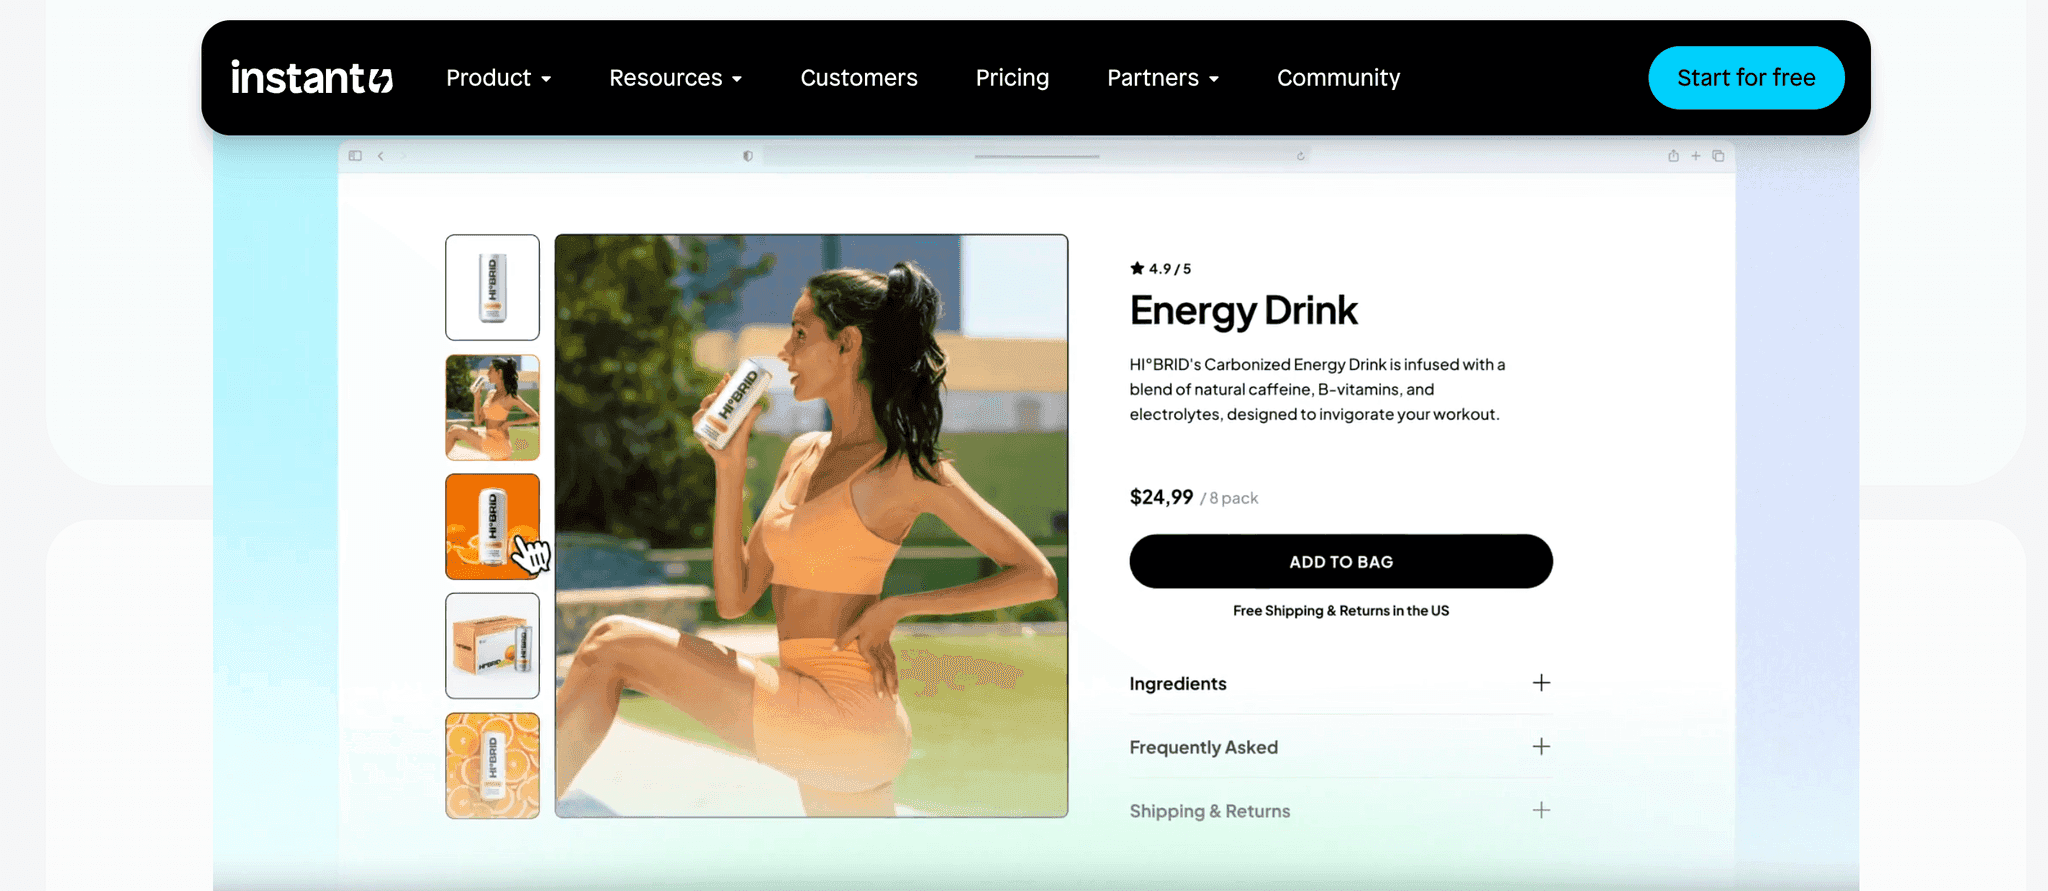Select the woman drinking thumbnail
Image resolution: width=2048 pixels, height=891 pixels.
pyautogui.click(x=492, y=407)
